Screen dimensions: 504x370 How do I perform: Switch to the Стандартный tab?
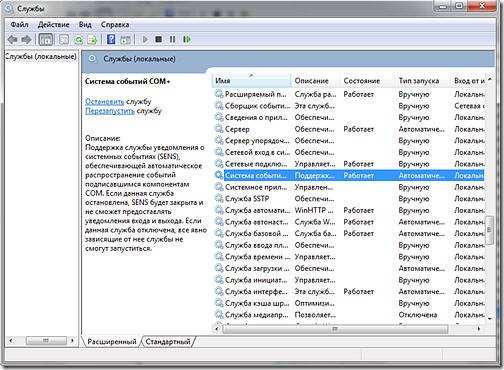[168, 342]
